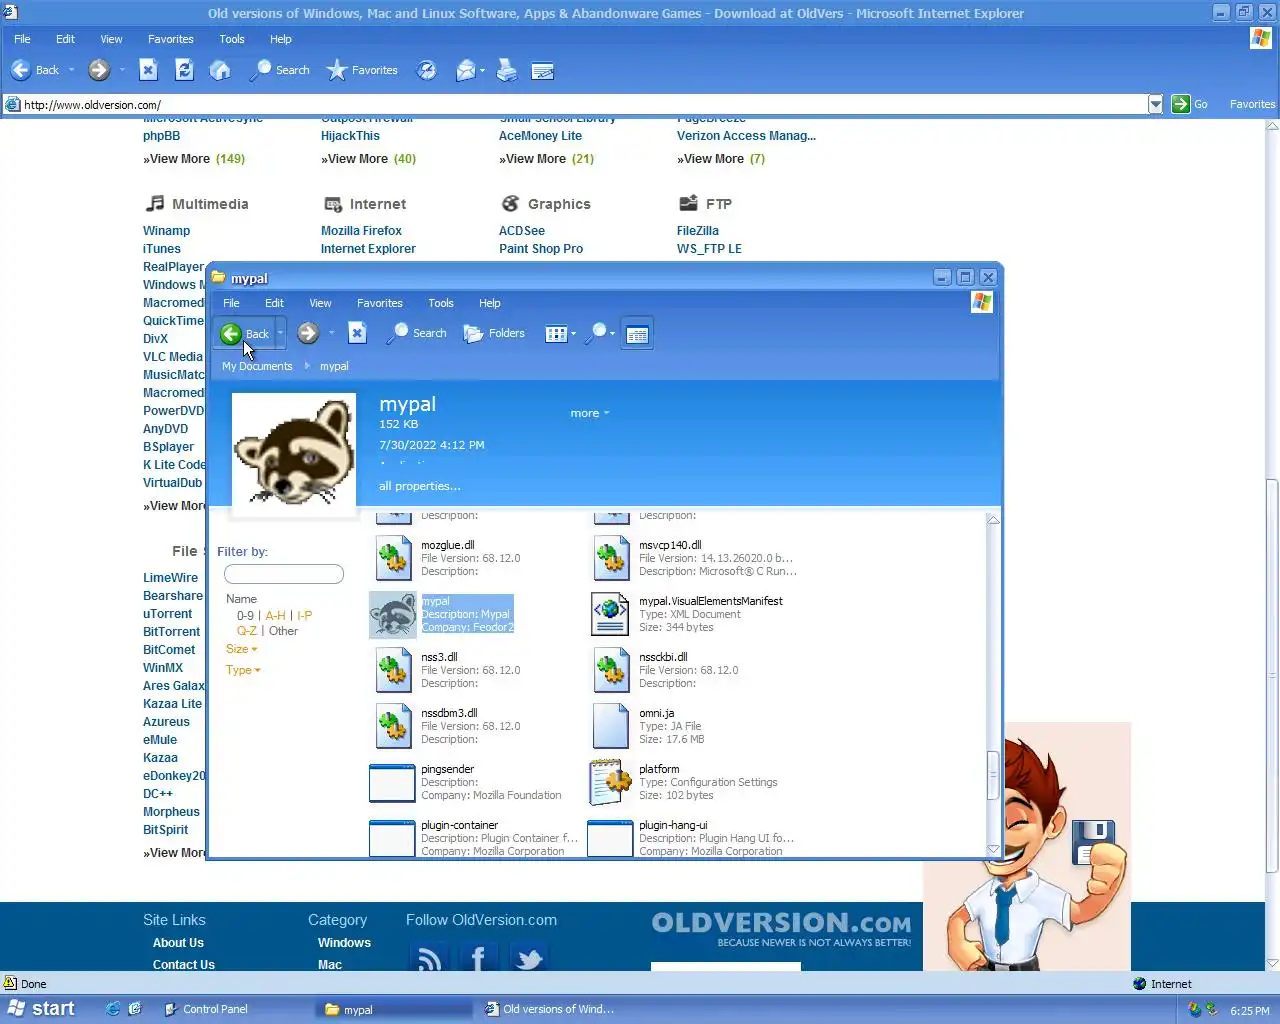Viewport: 1280px width, 1024px height.
Task: Expand the 'more' dropdown in preview header
Action: pyautogui.click(x=589, y=413)
